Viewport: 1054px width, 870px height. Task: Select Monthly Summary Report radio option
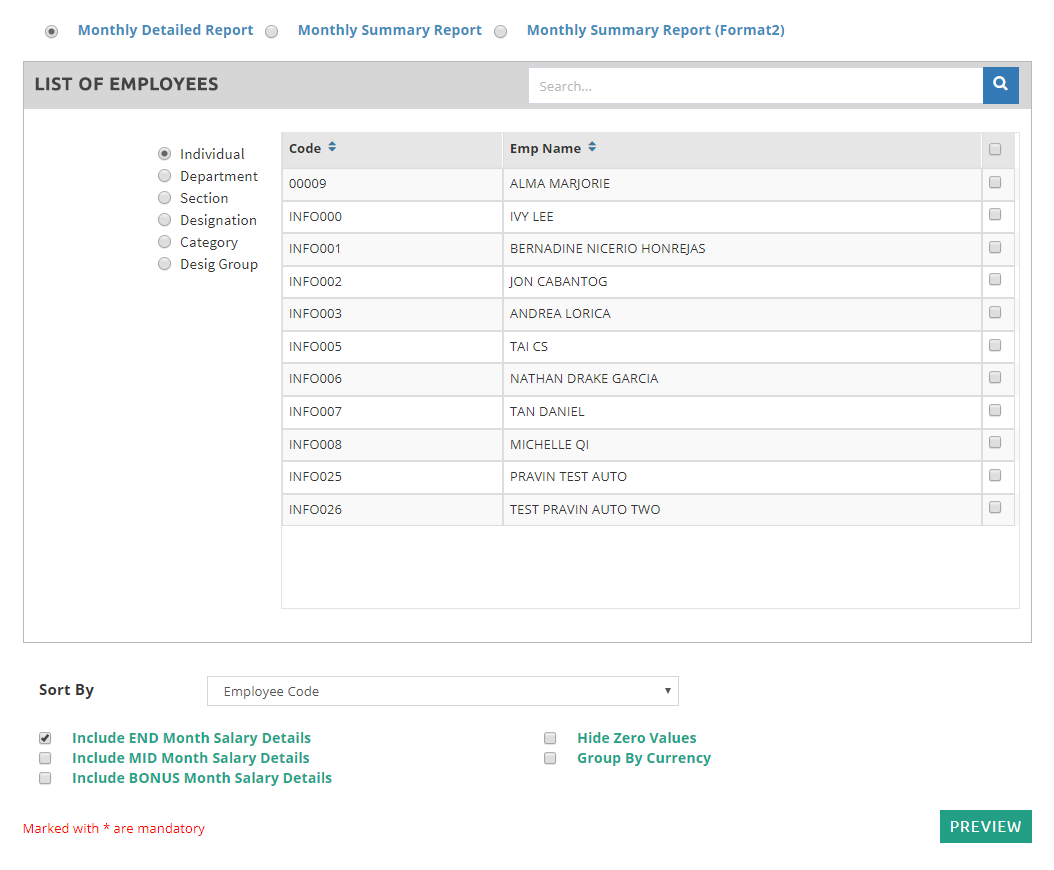[x=272, y=32]
